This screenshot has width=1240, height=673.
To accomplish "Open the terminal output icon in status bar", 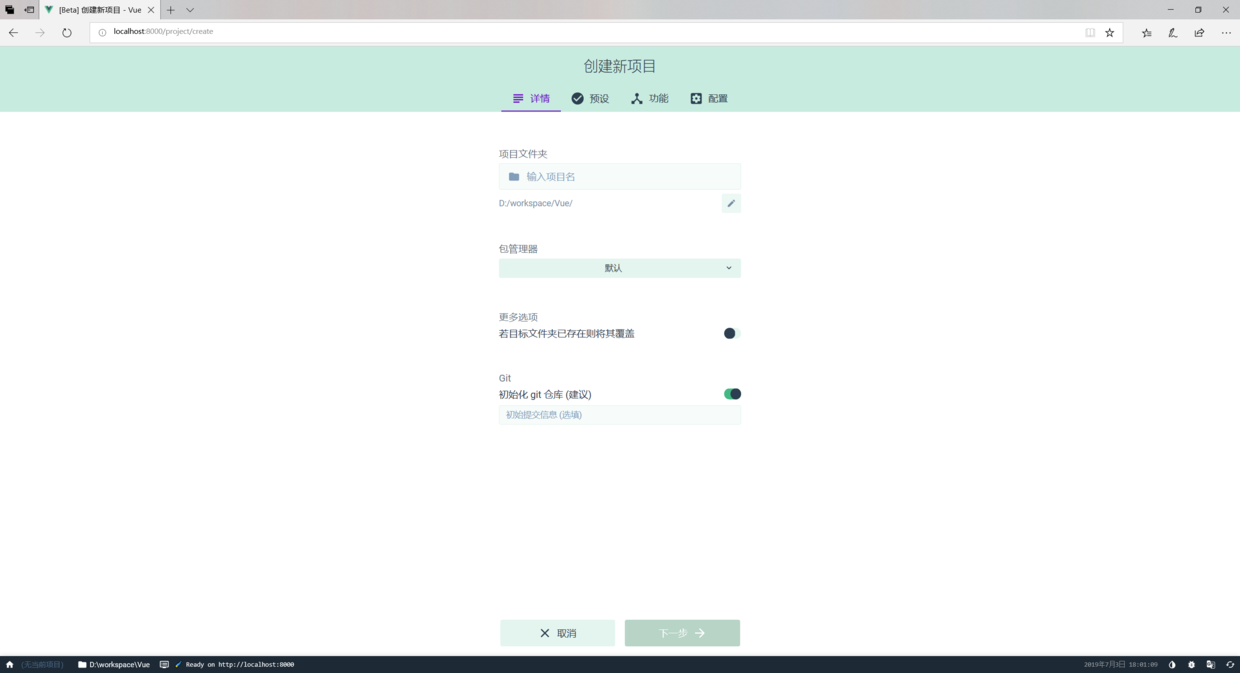I will (164, 664).
